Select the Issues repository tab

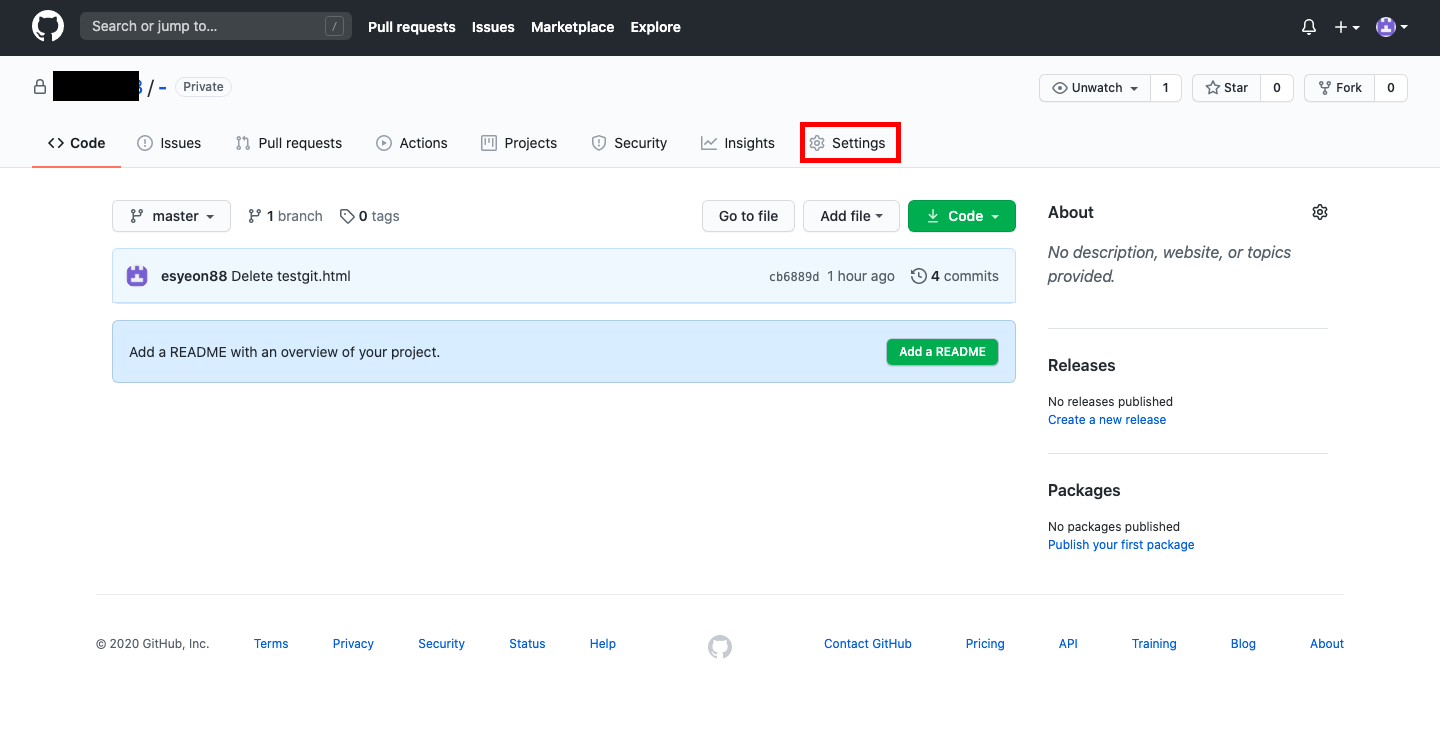[x=169, y=143]
